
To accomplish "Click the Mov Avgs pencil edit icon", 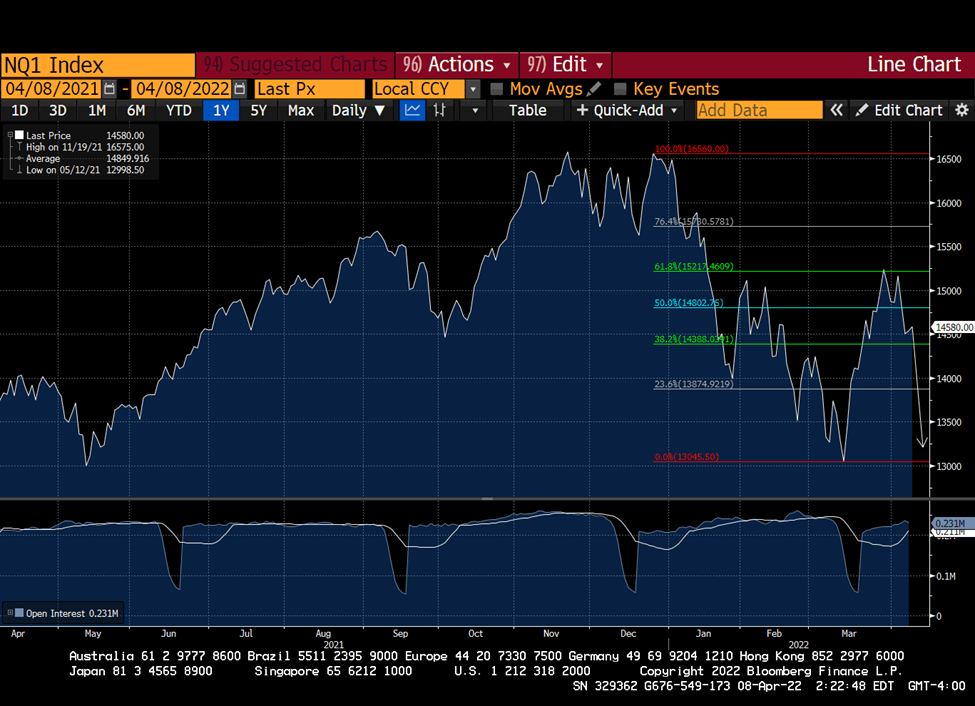I will tap(594, 88).
